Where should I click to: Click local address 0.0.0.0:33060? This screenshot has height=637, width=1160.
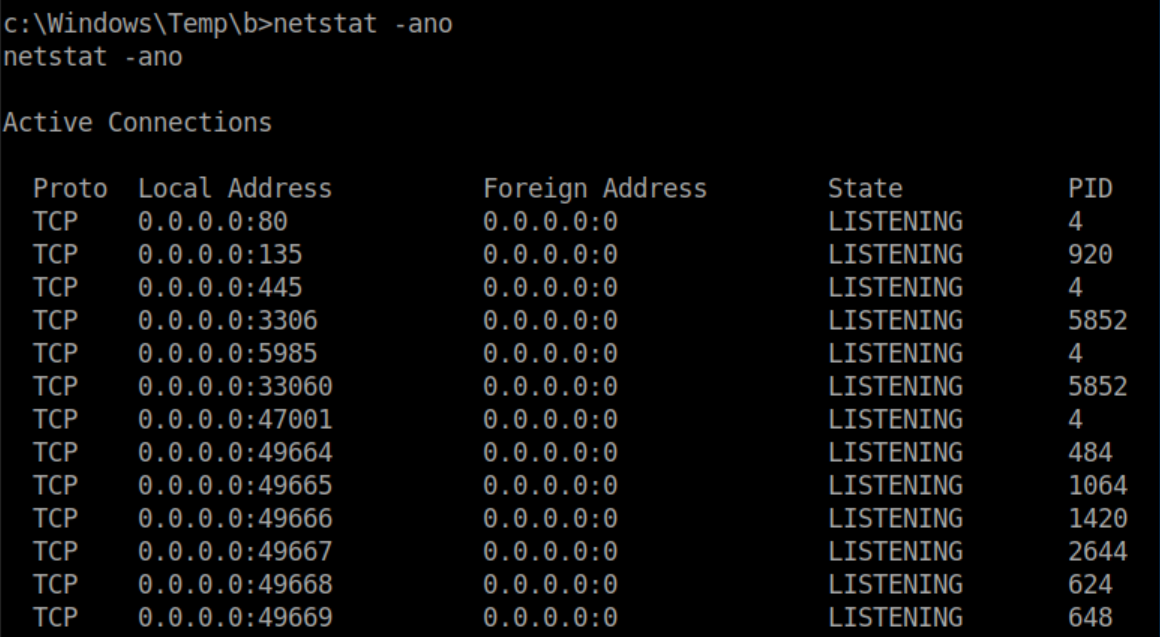point(234,386)
